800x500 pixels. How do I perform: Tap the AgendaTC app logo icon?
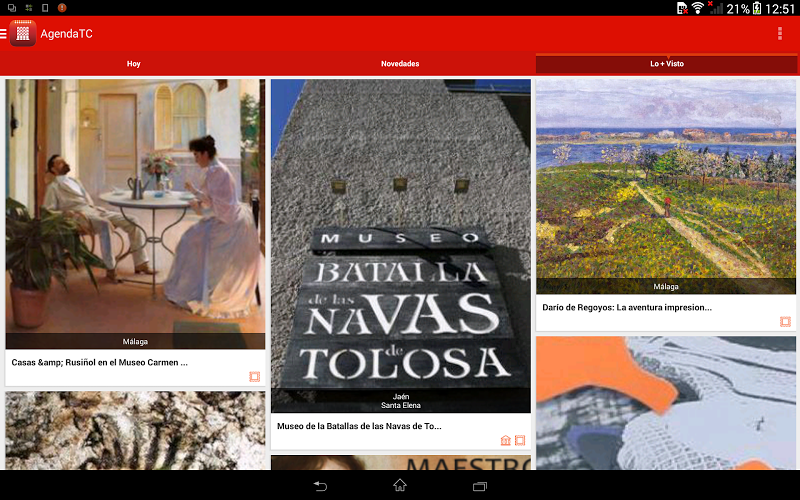click(22, 34)
